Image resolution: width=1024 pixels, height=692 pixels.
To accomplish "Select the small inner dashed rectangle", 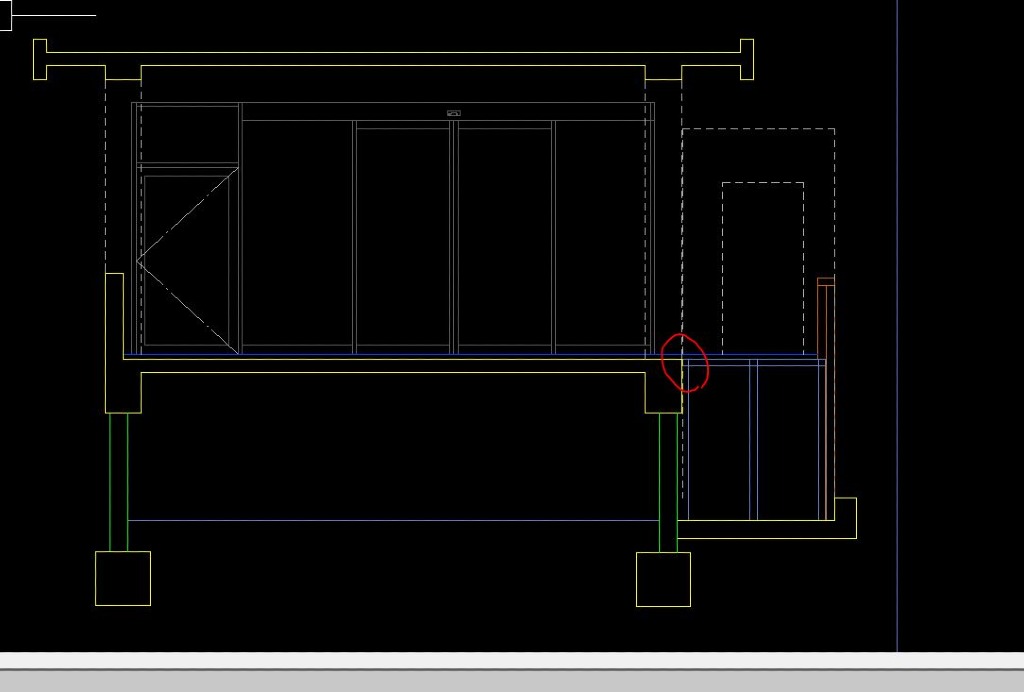I will click(x=762, y=183).
